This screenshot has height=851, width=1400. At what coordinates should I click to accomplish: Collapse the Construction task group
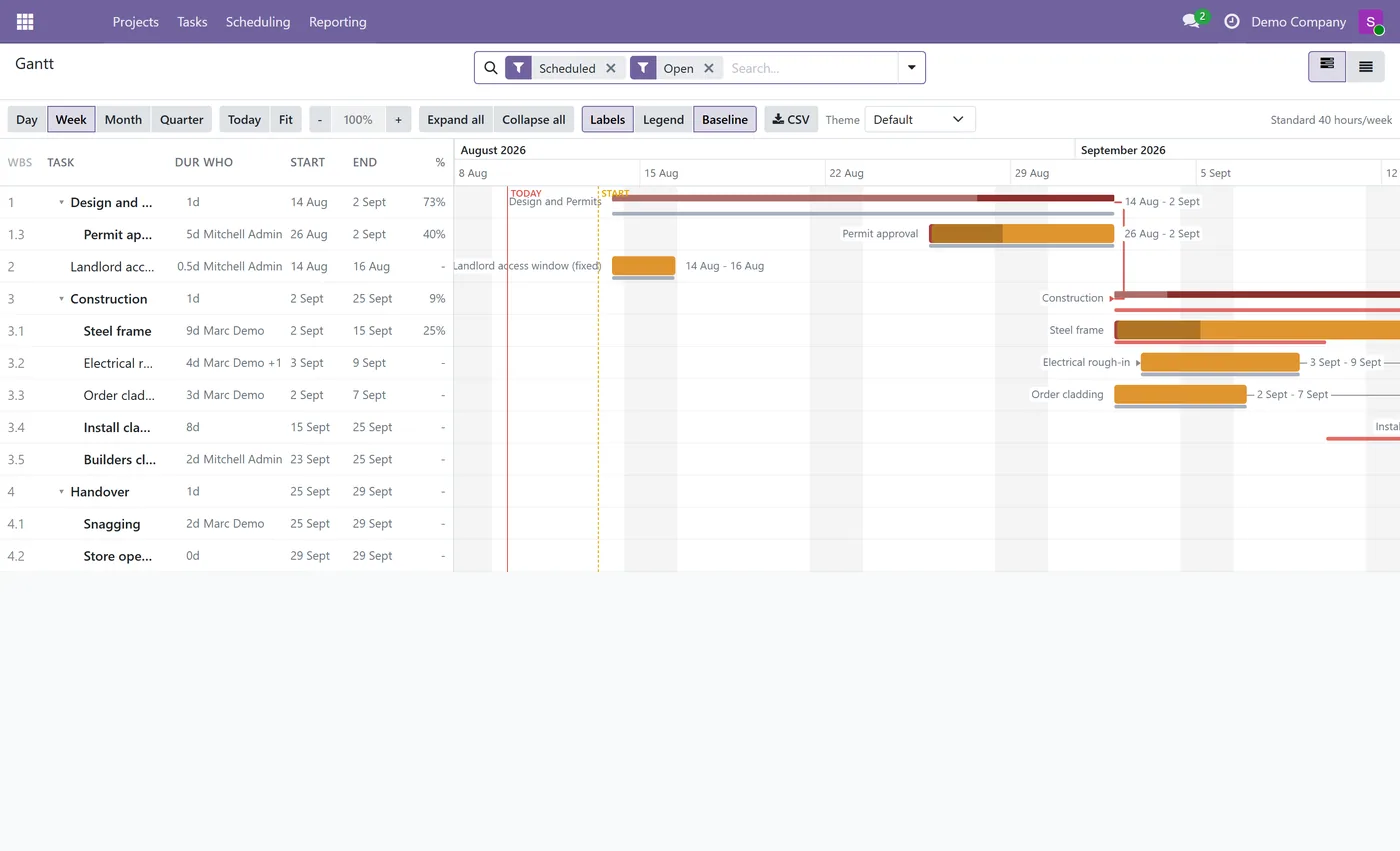coord(61,299)
